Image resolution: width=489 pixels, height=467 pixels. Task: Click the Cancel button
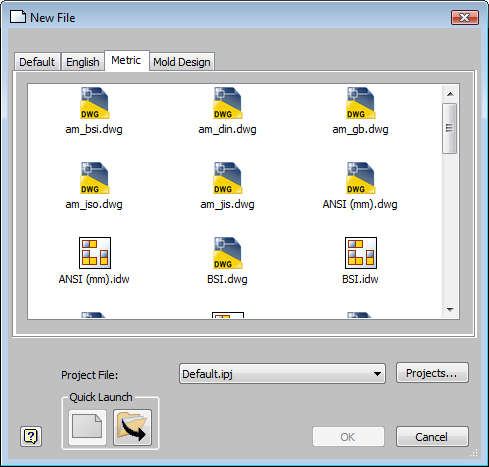(432, 436)
